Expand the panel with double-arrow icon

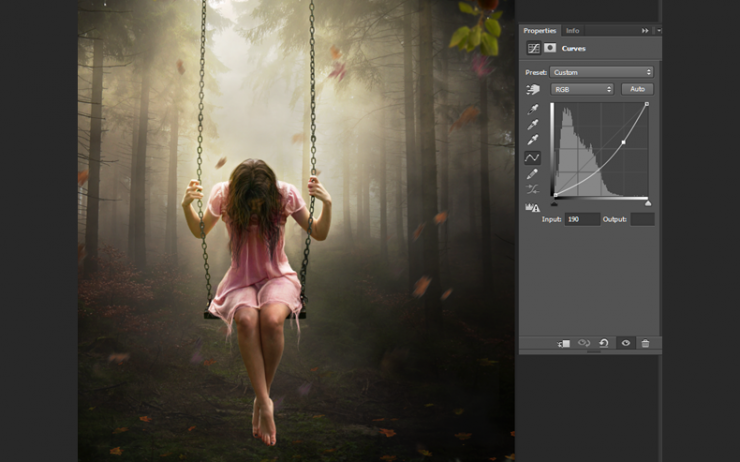pos(645,31)
